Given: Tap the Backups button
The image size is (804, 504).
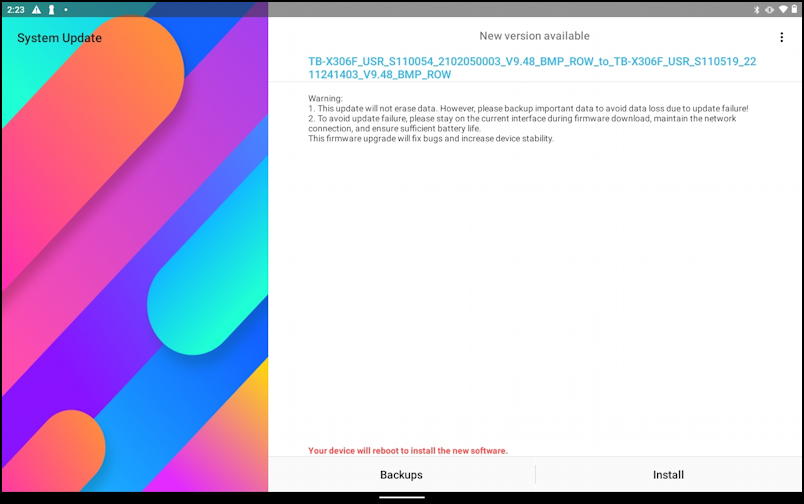Looking at the screenshot, I should click(401, 475).
